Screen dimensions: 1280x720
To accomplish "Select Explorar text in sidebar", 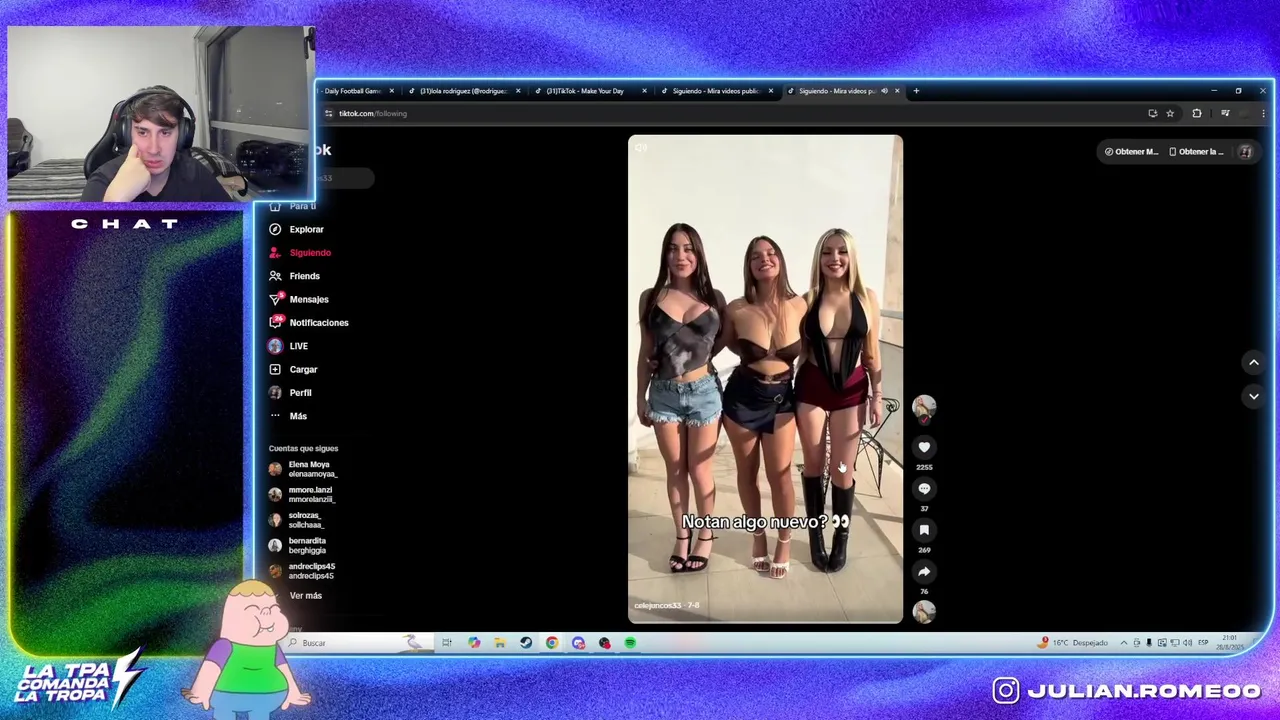I will (307, 229).
